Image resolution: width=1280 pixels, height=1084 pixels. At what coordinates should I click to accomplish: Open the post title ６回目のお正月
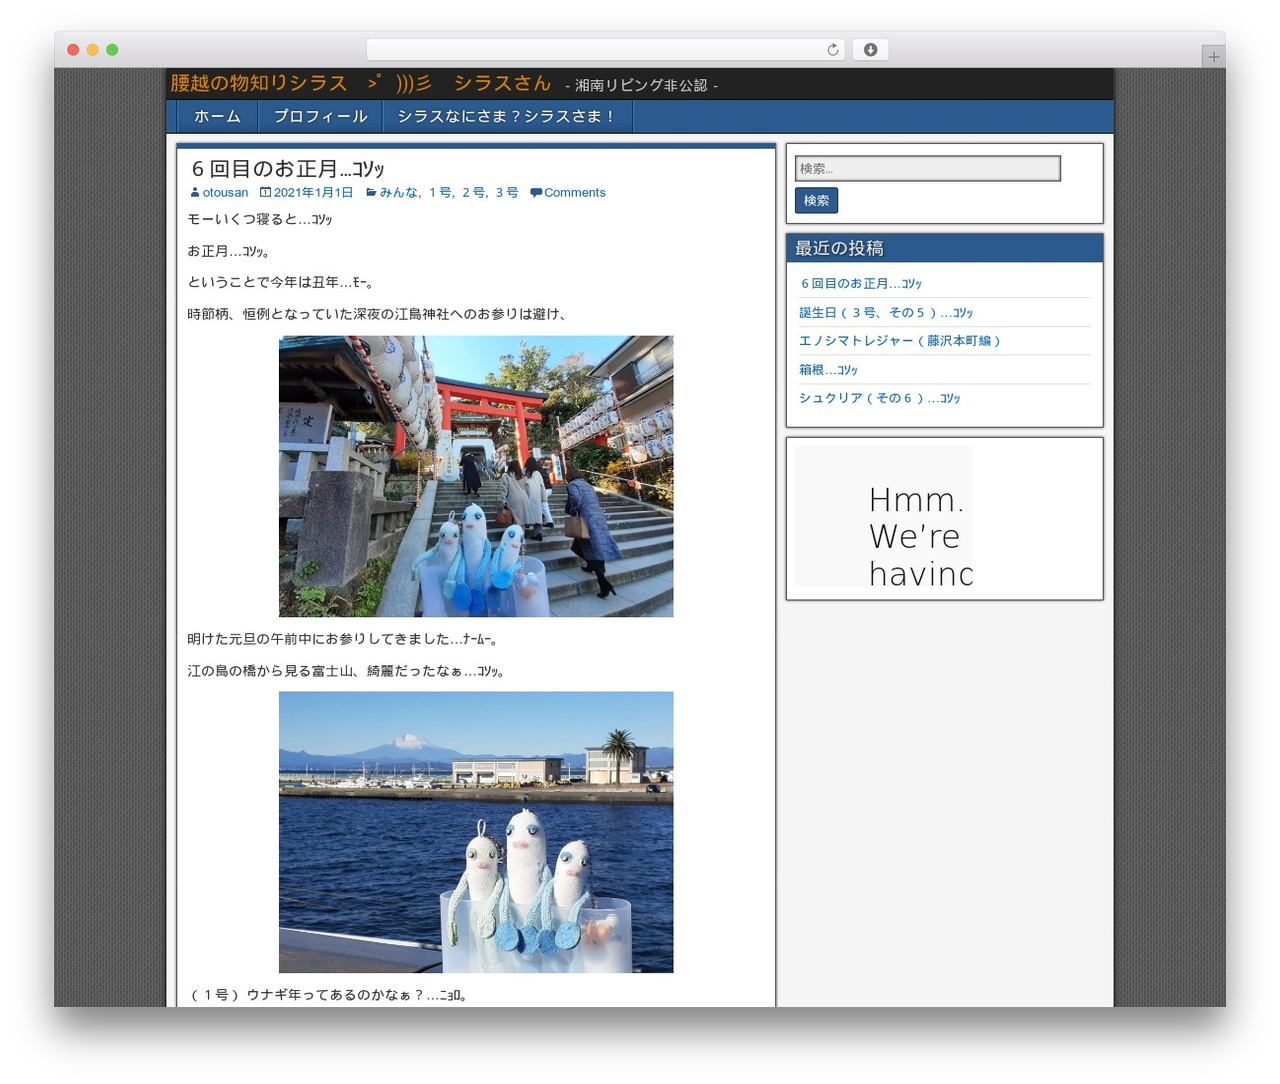(x=286, y=168)
